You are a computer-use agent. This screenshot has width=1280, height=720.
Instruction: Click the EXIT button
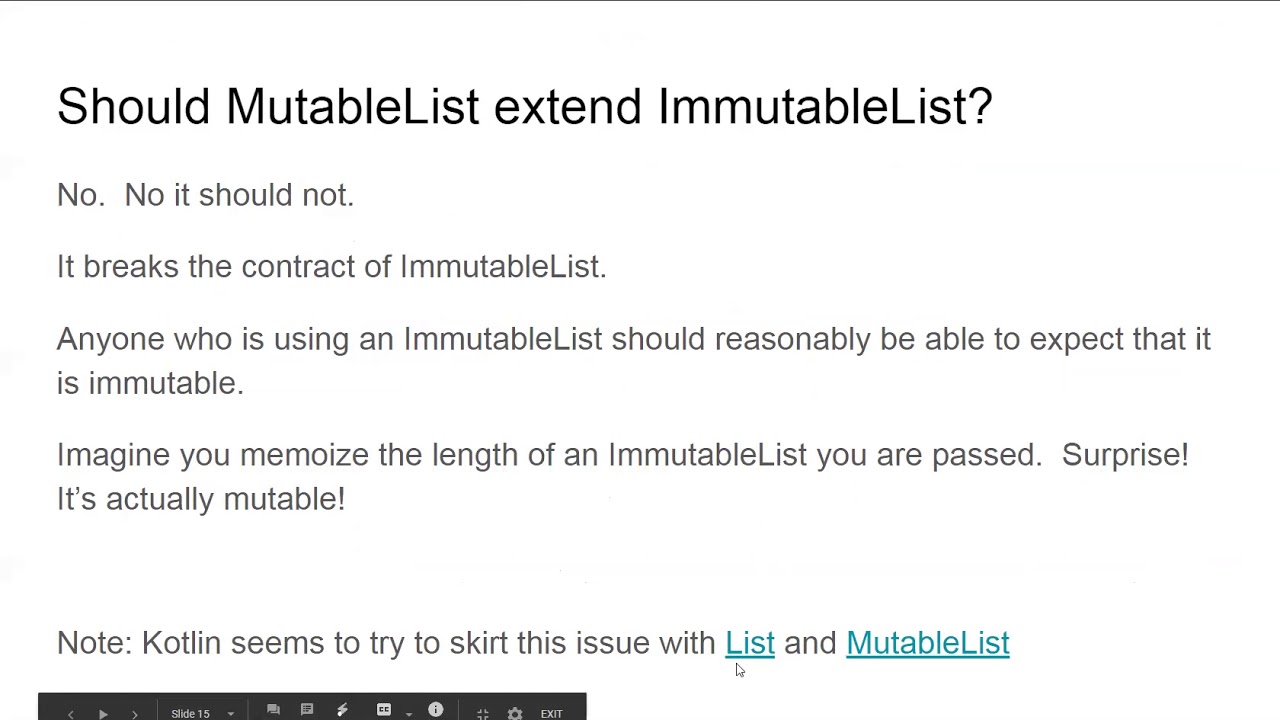coord(551,713)
